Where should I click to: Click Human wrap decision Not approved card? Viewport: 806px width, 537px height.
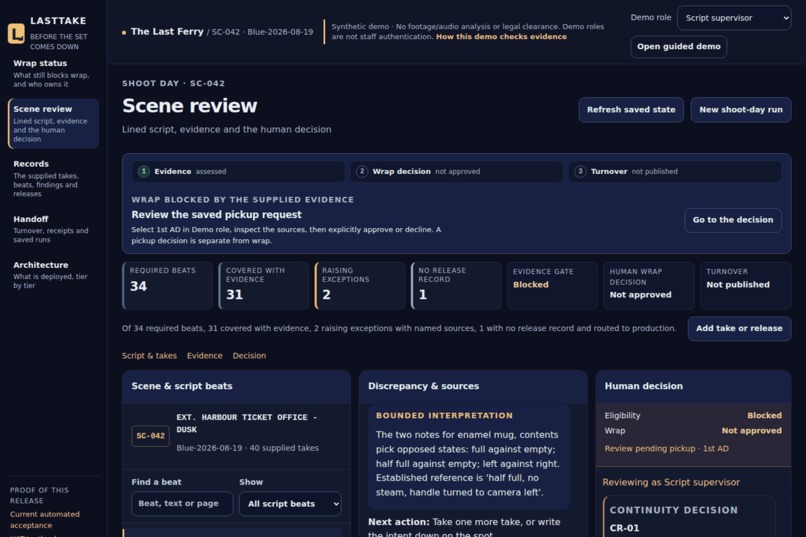click(649, 286)
